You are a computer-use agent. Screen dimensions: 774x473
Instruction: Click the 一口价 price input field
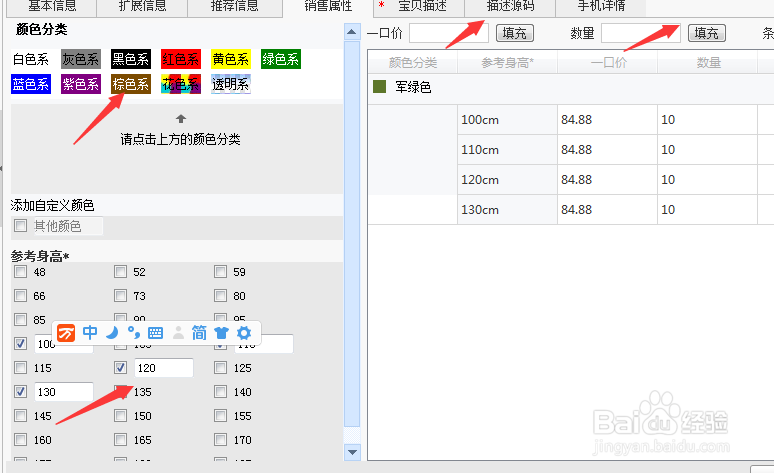pos(449,33)
